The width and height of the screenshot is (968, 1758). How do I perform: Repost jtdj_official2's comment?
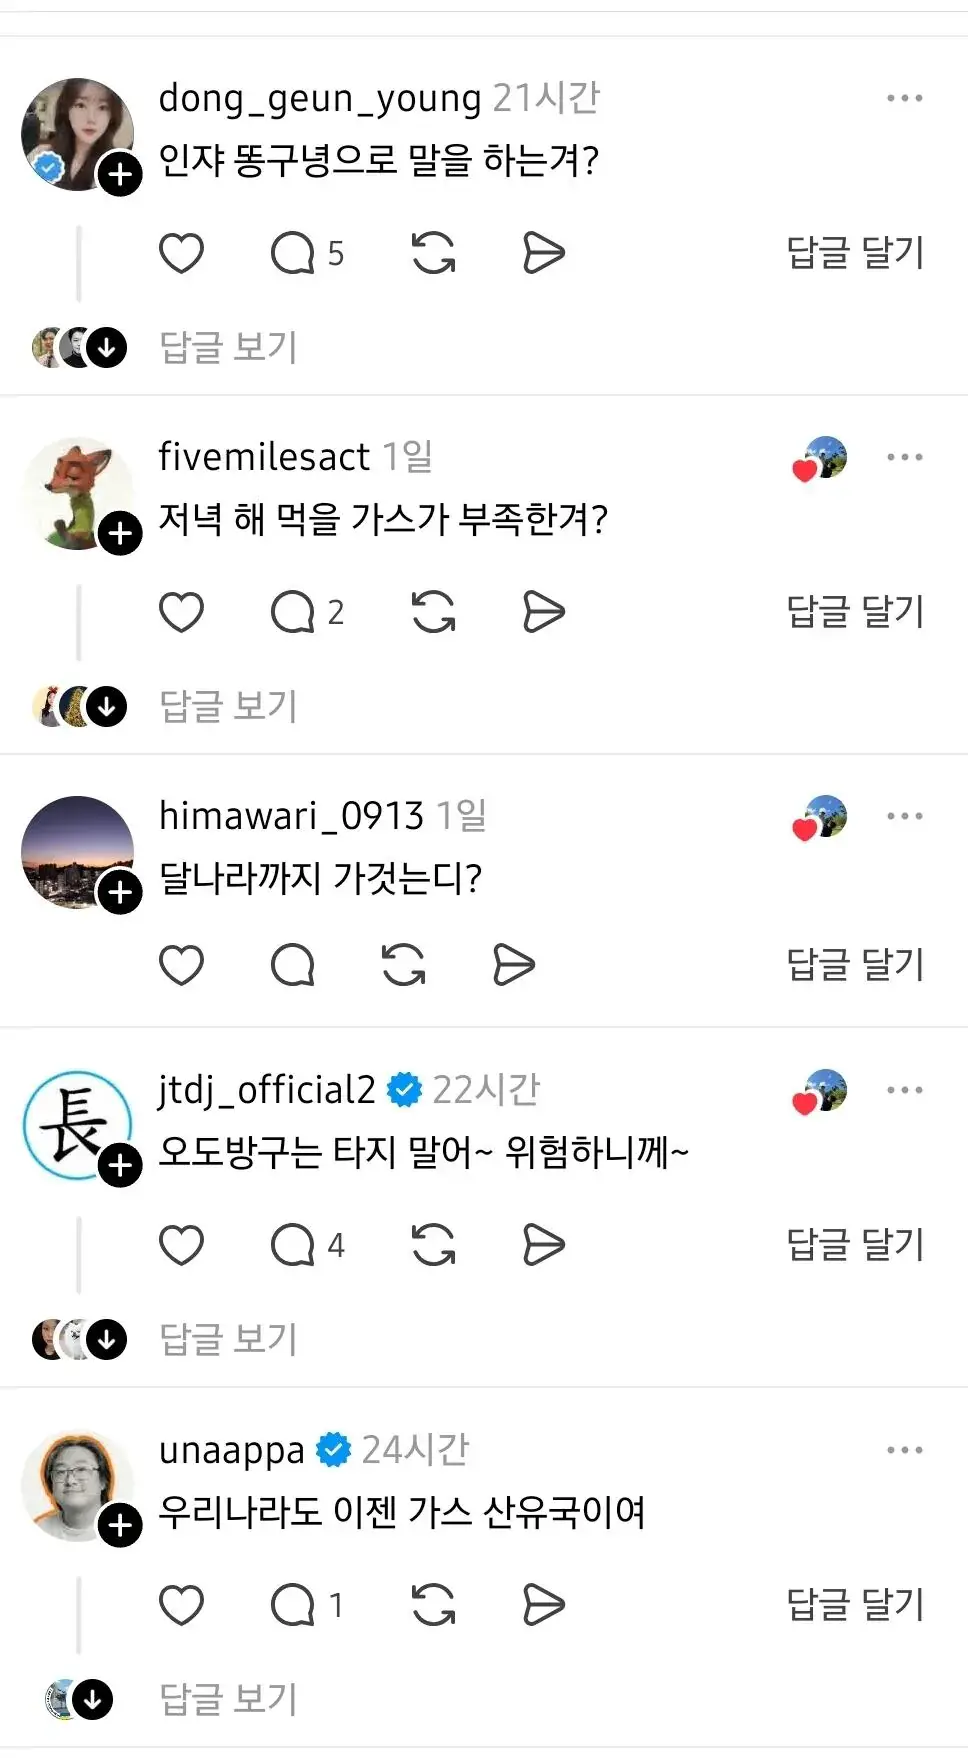click(x=433, y=1245)
